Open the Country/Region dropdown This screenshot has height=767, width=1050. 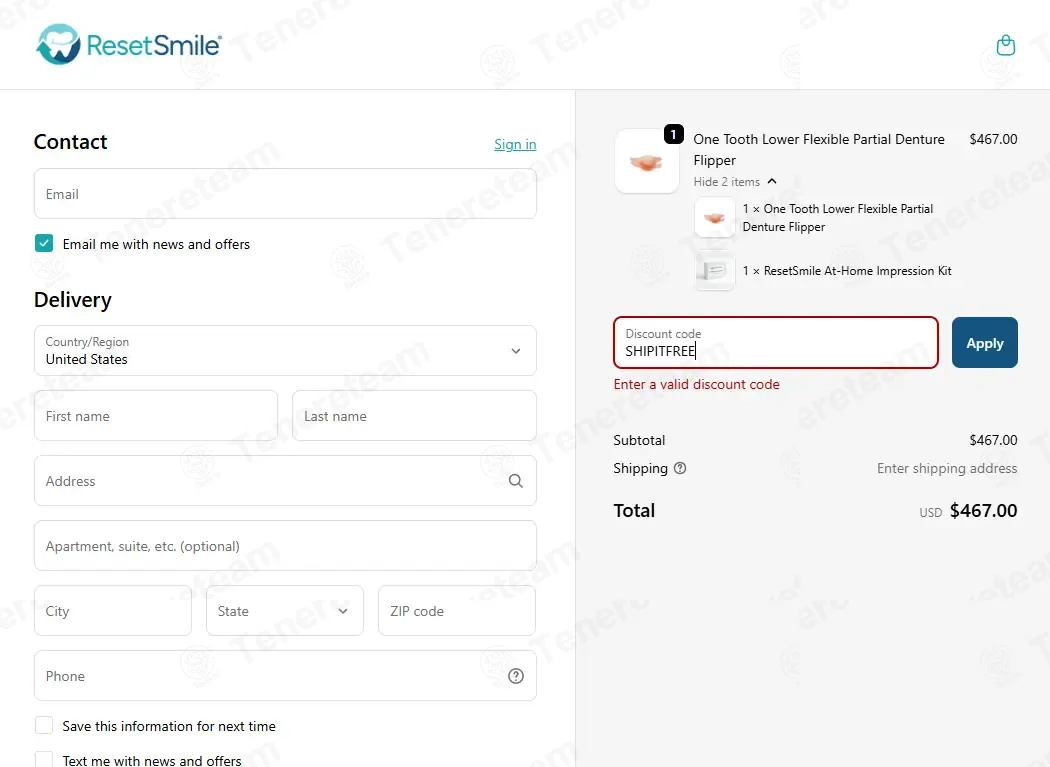[285, 351]
